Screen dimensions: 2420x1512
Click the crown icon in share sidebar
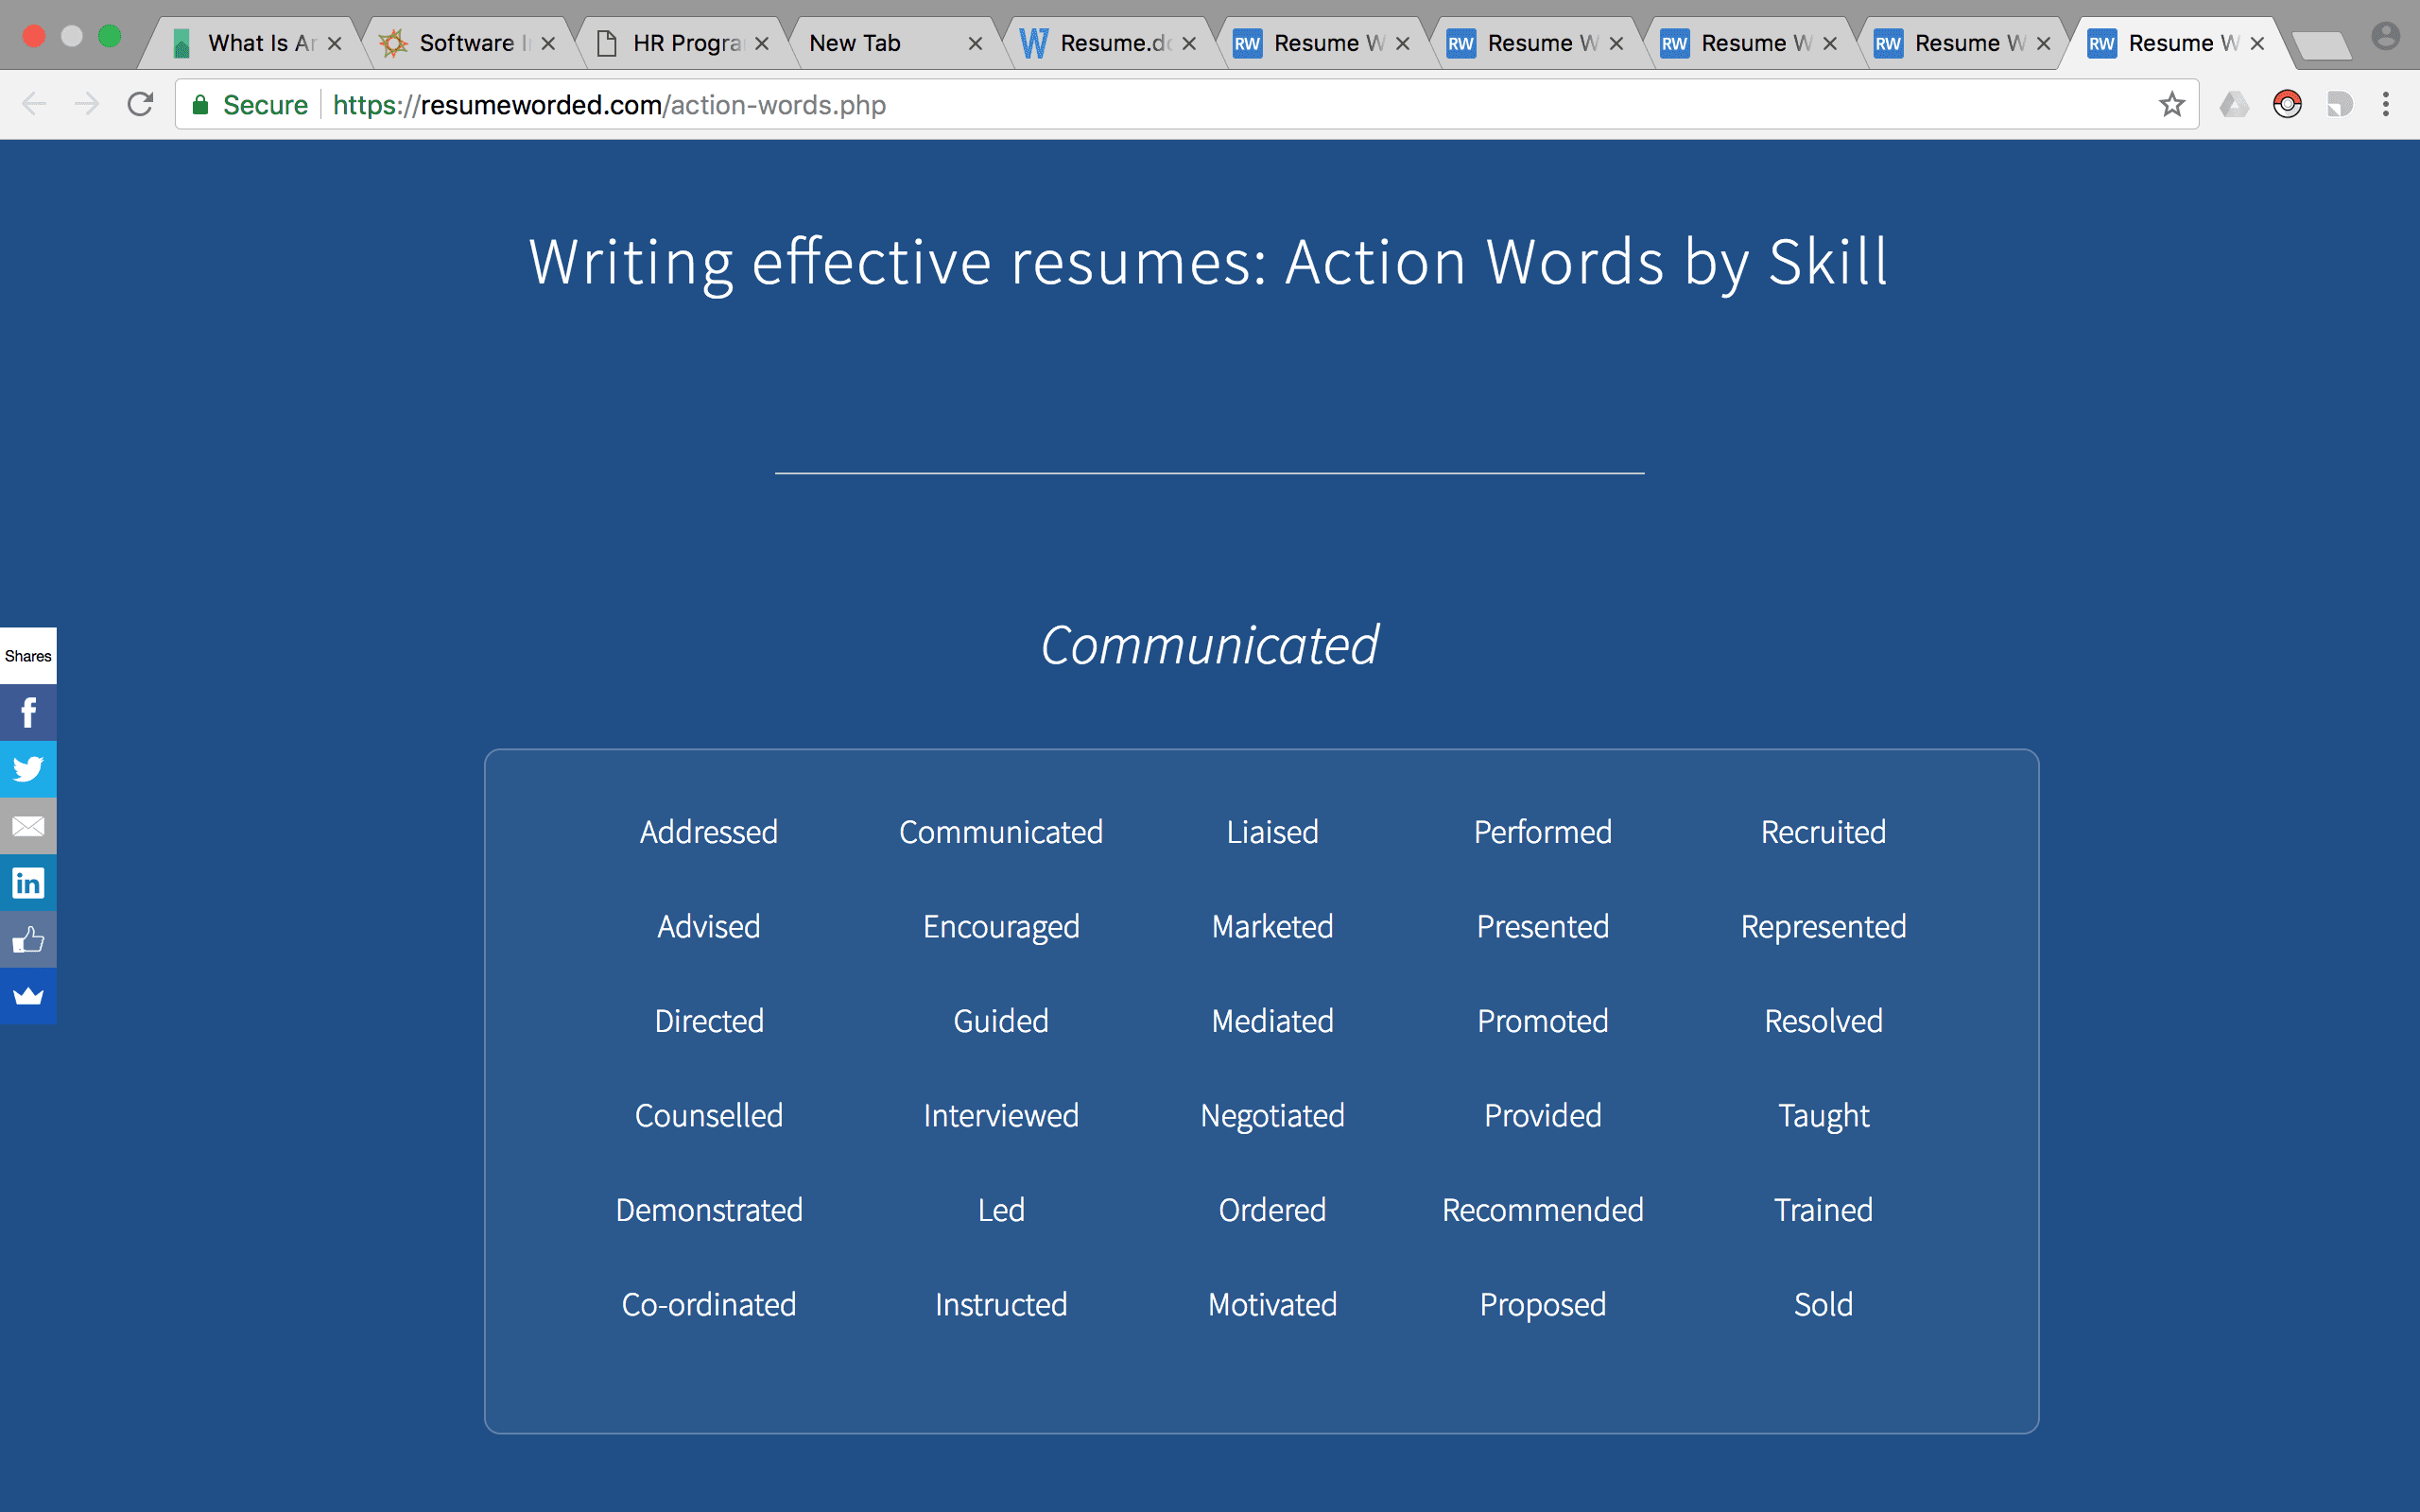pos(28,996)
